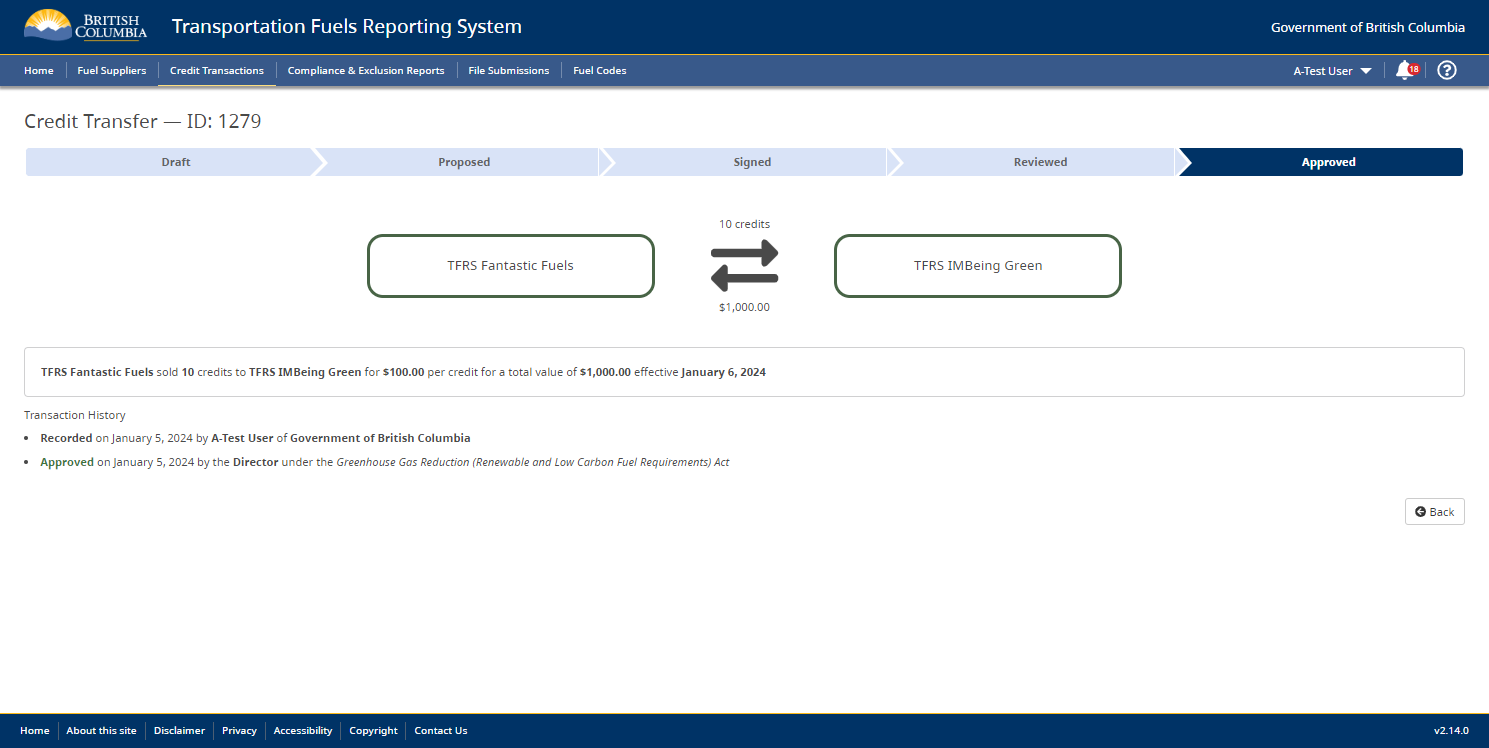Expand the A-Test User dropdown

click(x=1332, y=71)
